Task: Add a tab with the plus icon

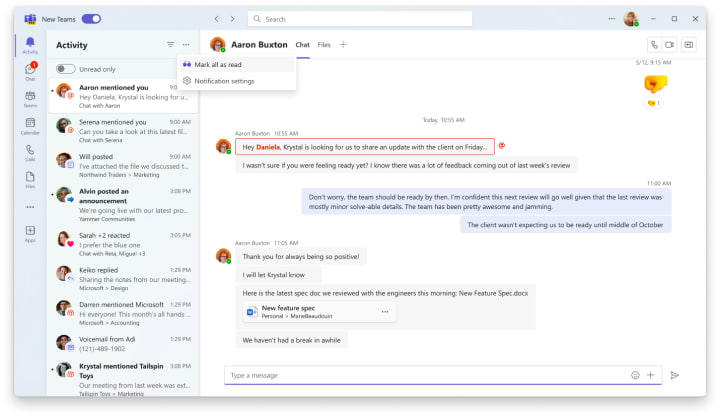Action: click(343, 45)
